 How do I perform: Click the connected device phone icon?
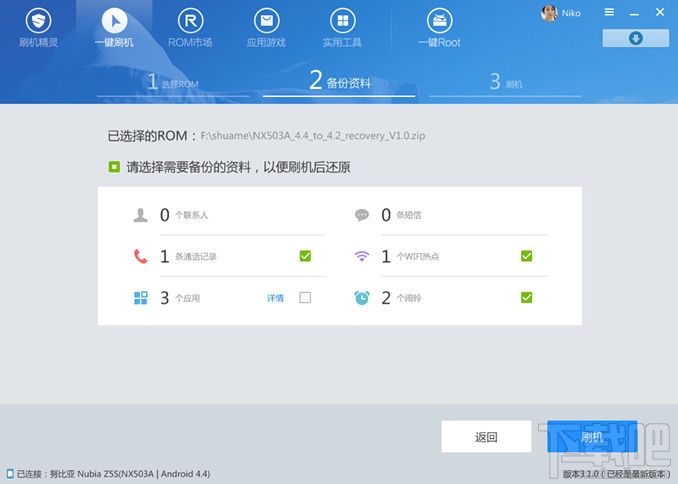click(10, 474)
